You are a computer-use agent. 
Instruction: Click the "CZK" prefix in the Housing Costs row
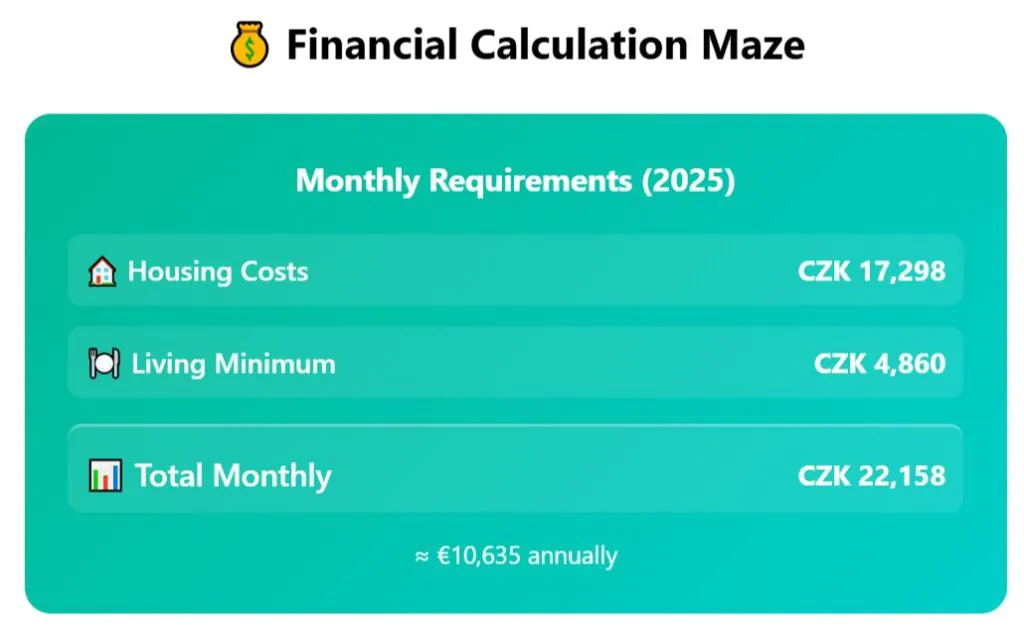point(824,271)
